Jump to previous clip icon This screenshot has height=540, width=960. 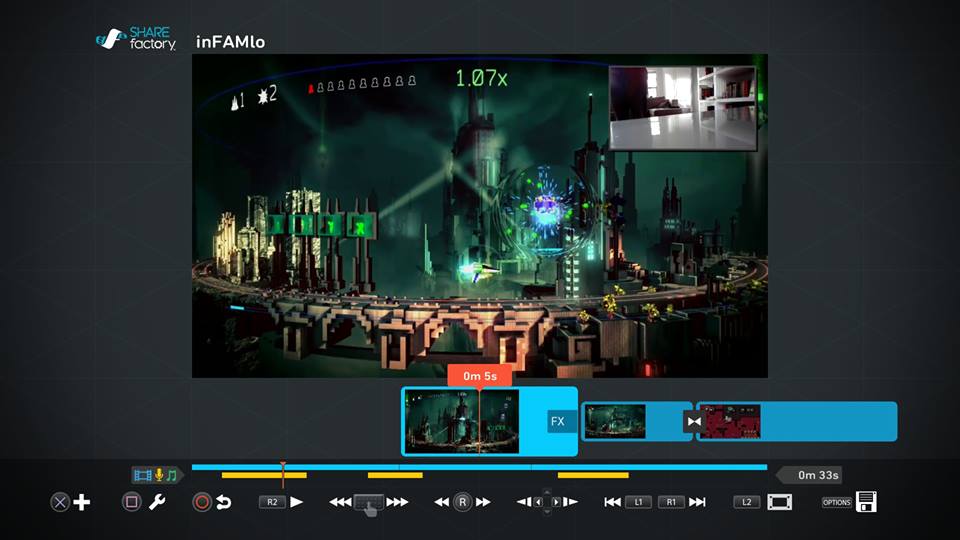click(x=612, y=502)
